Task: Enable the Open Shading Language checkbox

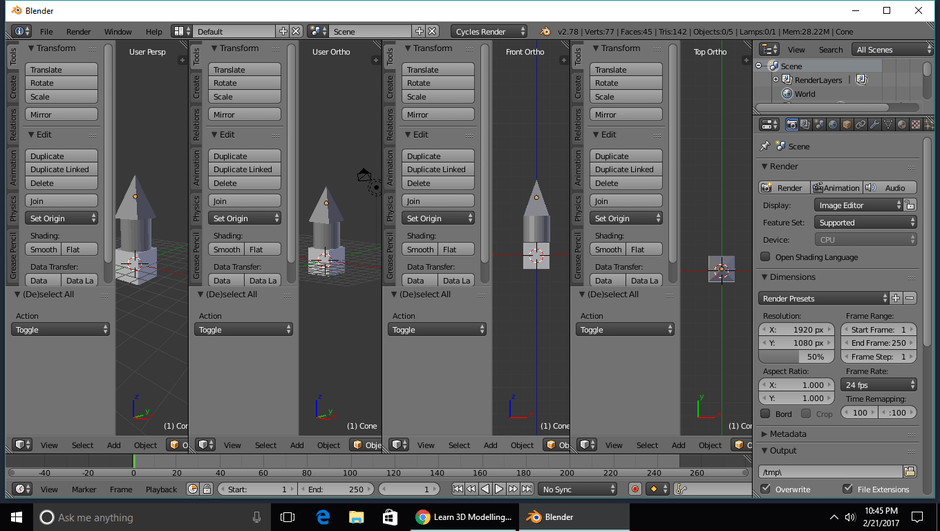Action: (x=766, y=257)
